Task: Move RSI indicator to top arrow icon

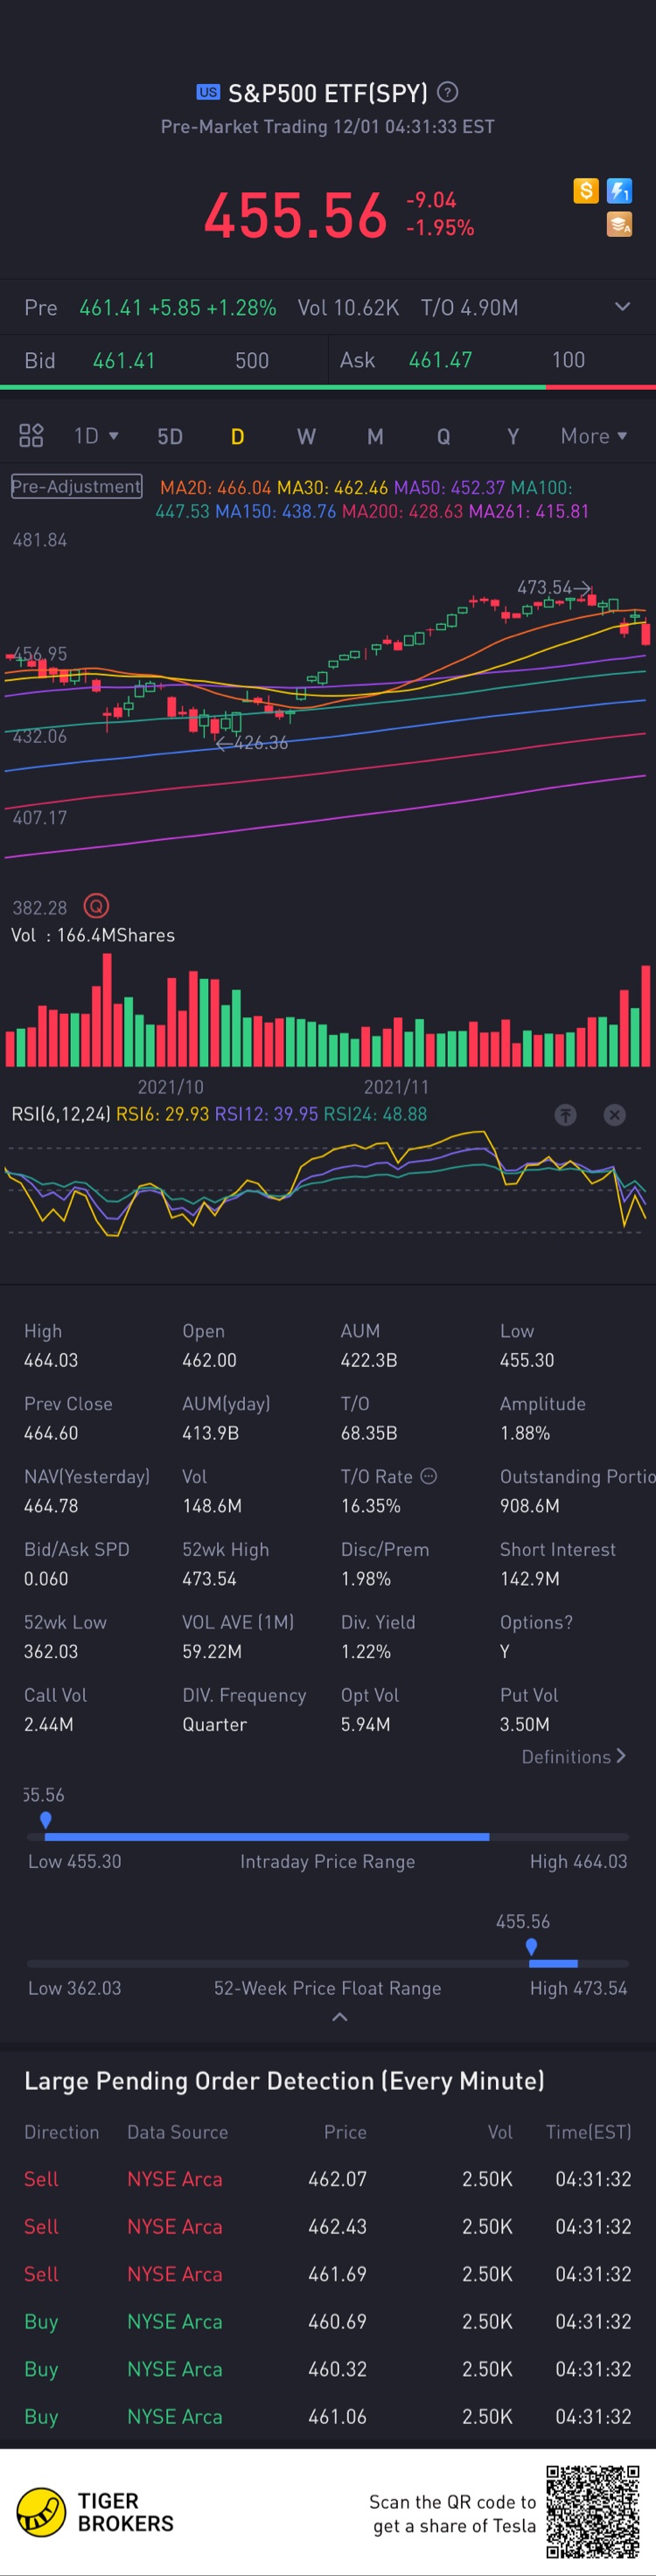Action: [566, 1114]
